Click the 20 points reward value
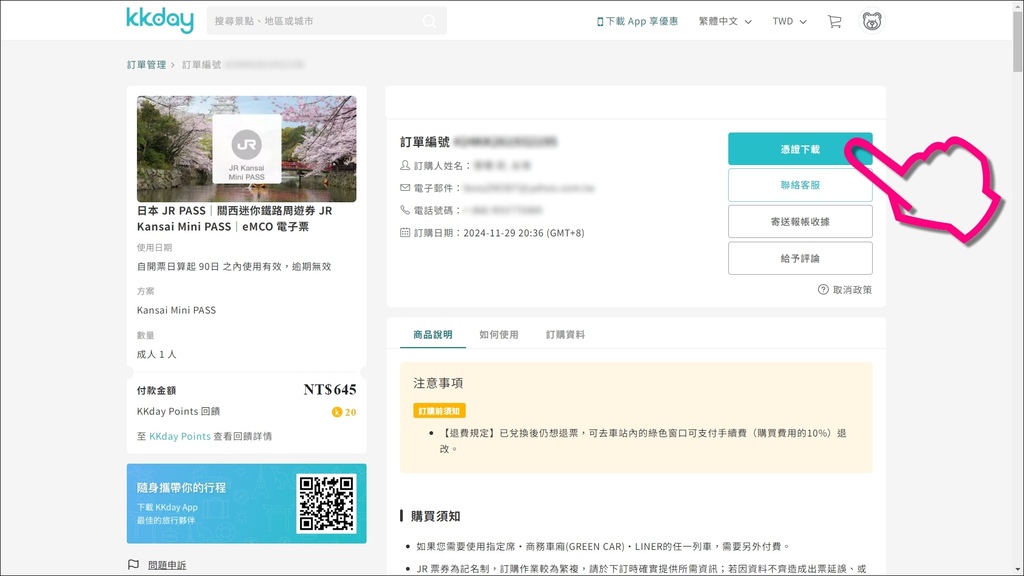 pos(351,412)
